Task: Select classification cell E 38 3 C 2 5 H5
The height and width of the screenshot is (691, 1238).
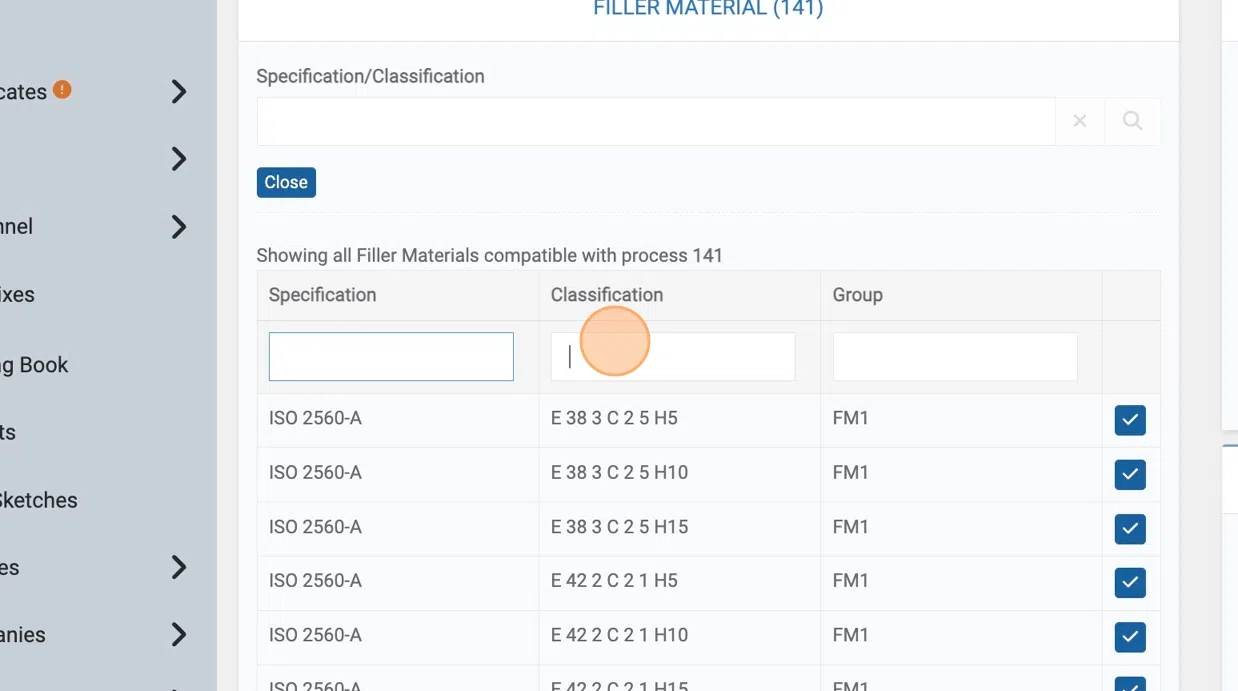Action: 614,418
